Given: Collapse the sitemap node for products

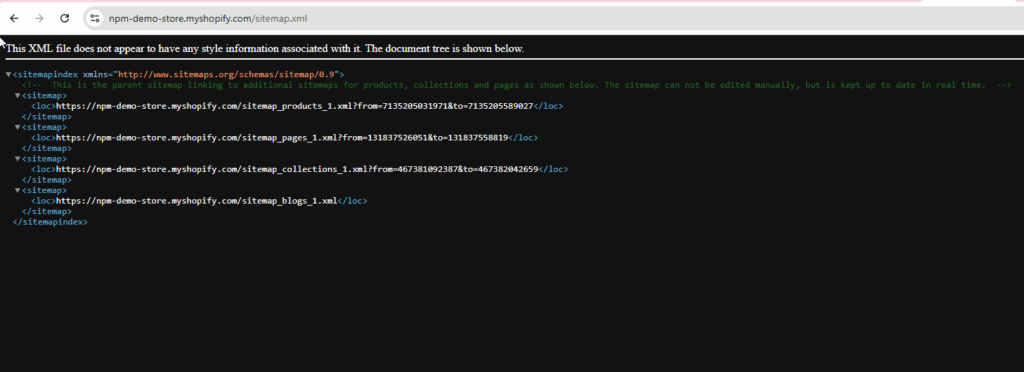Looking at the screenshot, I should coord(18,95).
